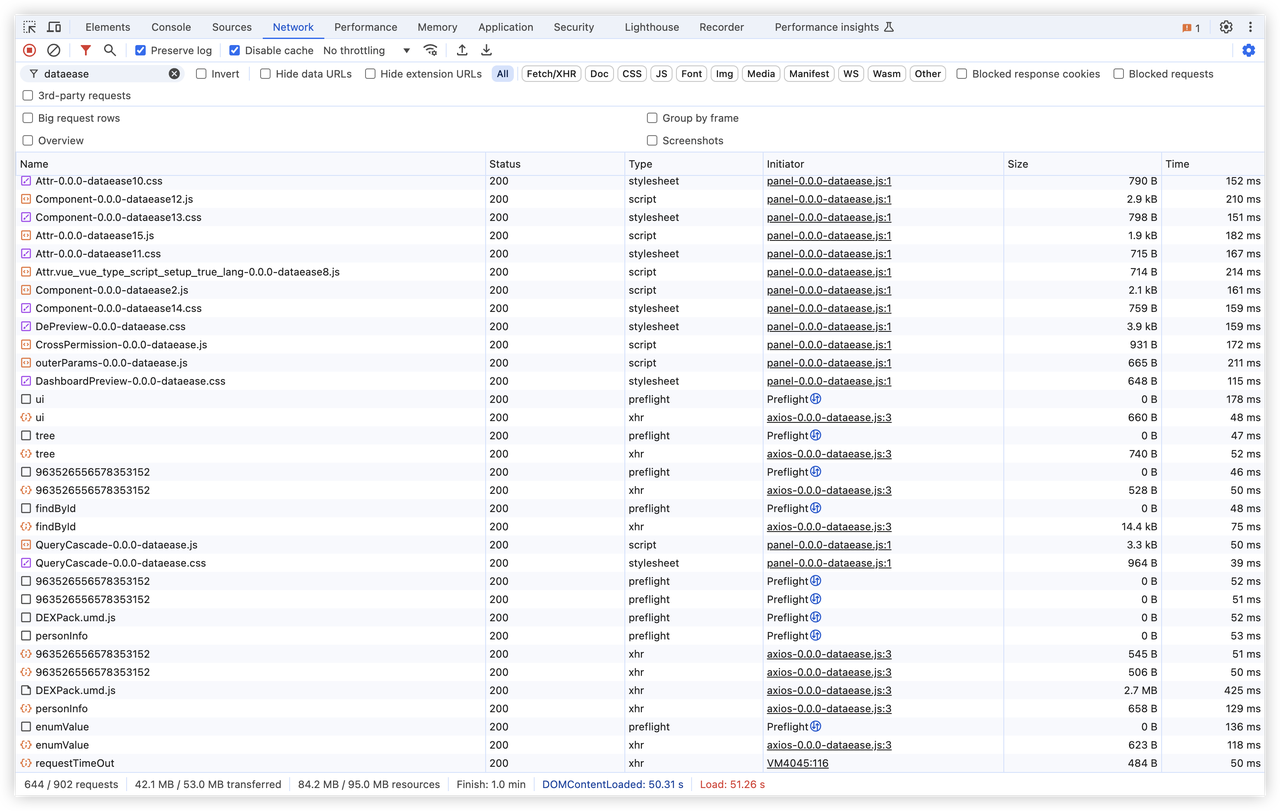This screenshot has height=811, width=1280.
Task: Toggle the filter funnel icon
Action: 86,50
